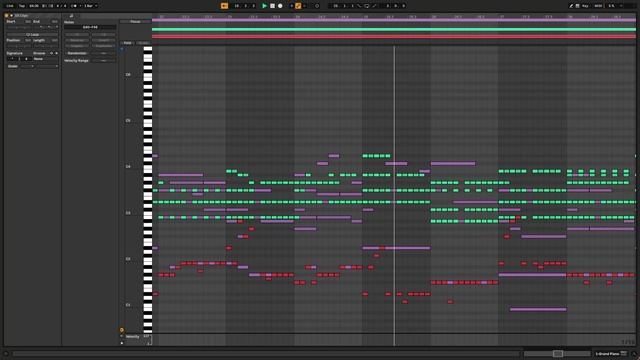
Task: Click the long purple note at C1 row
Action: (538, 309)
